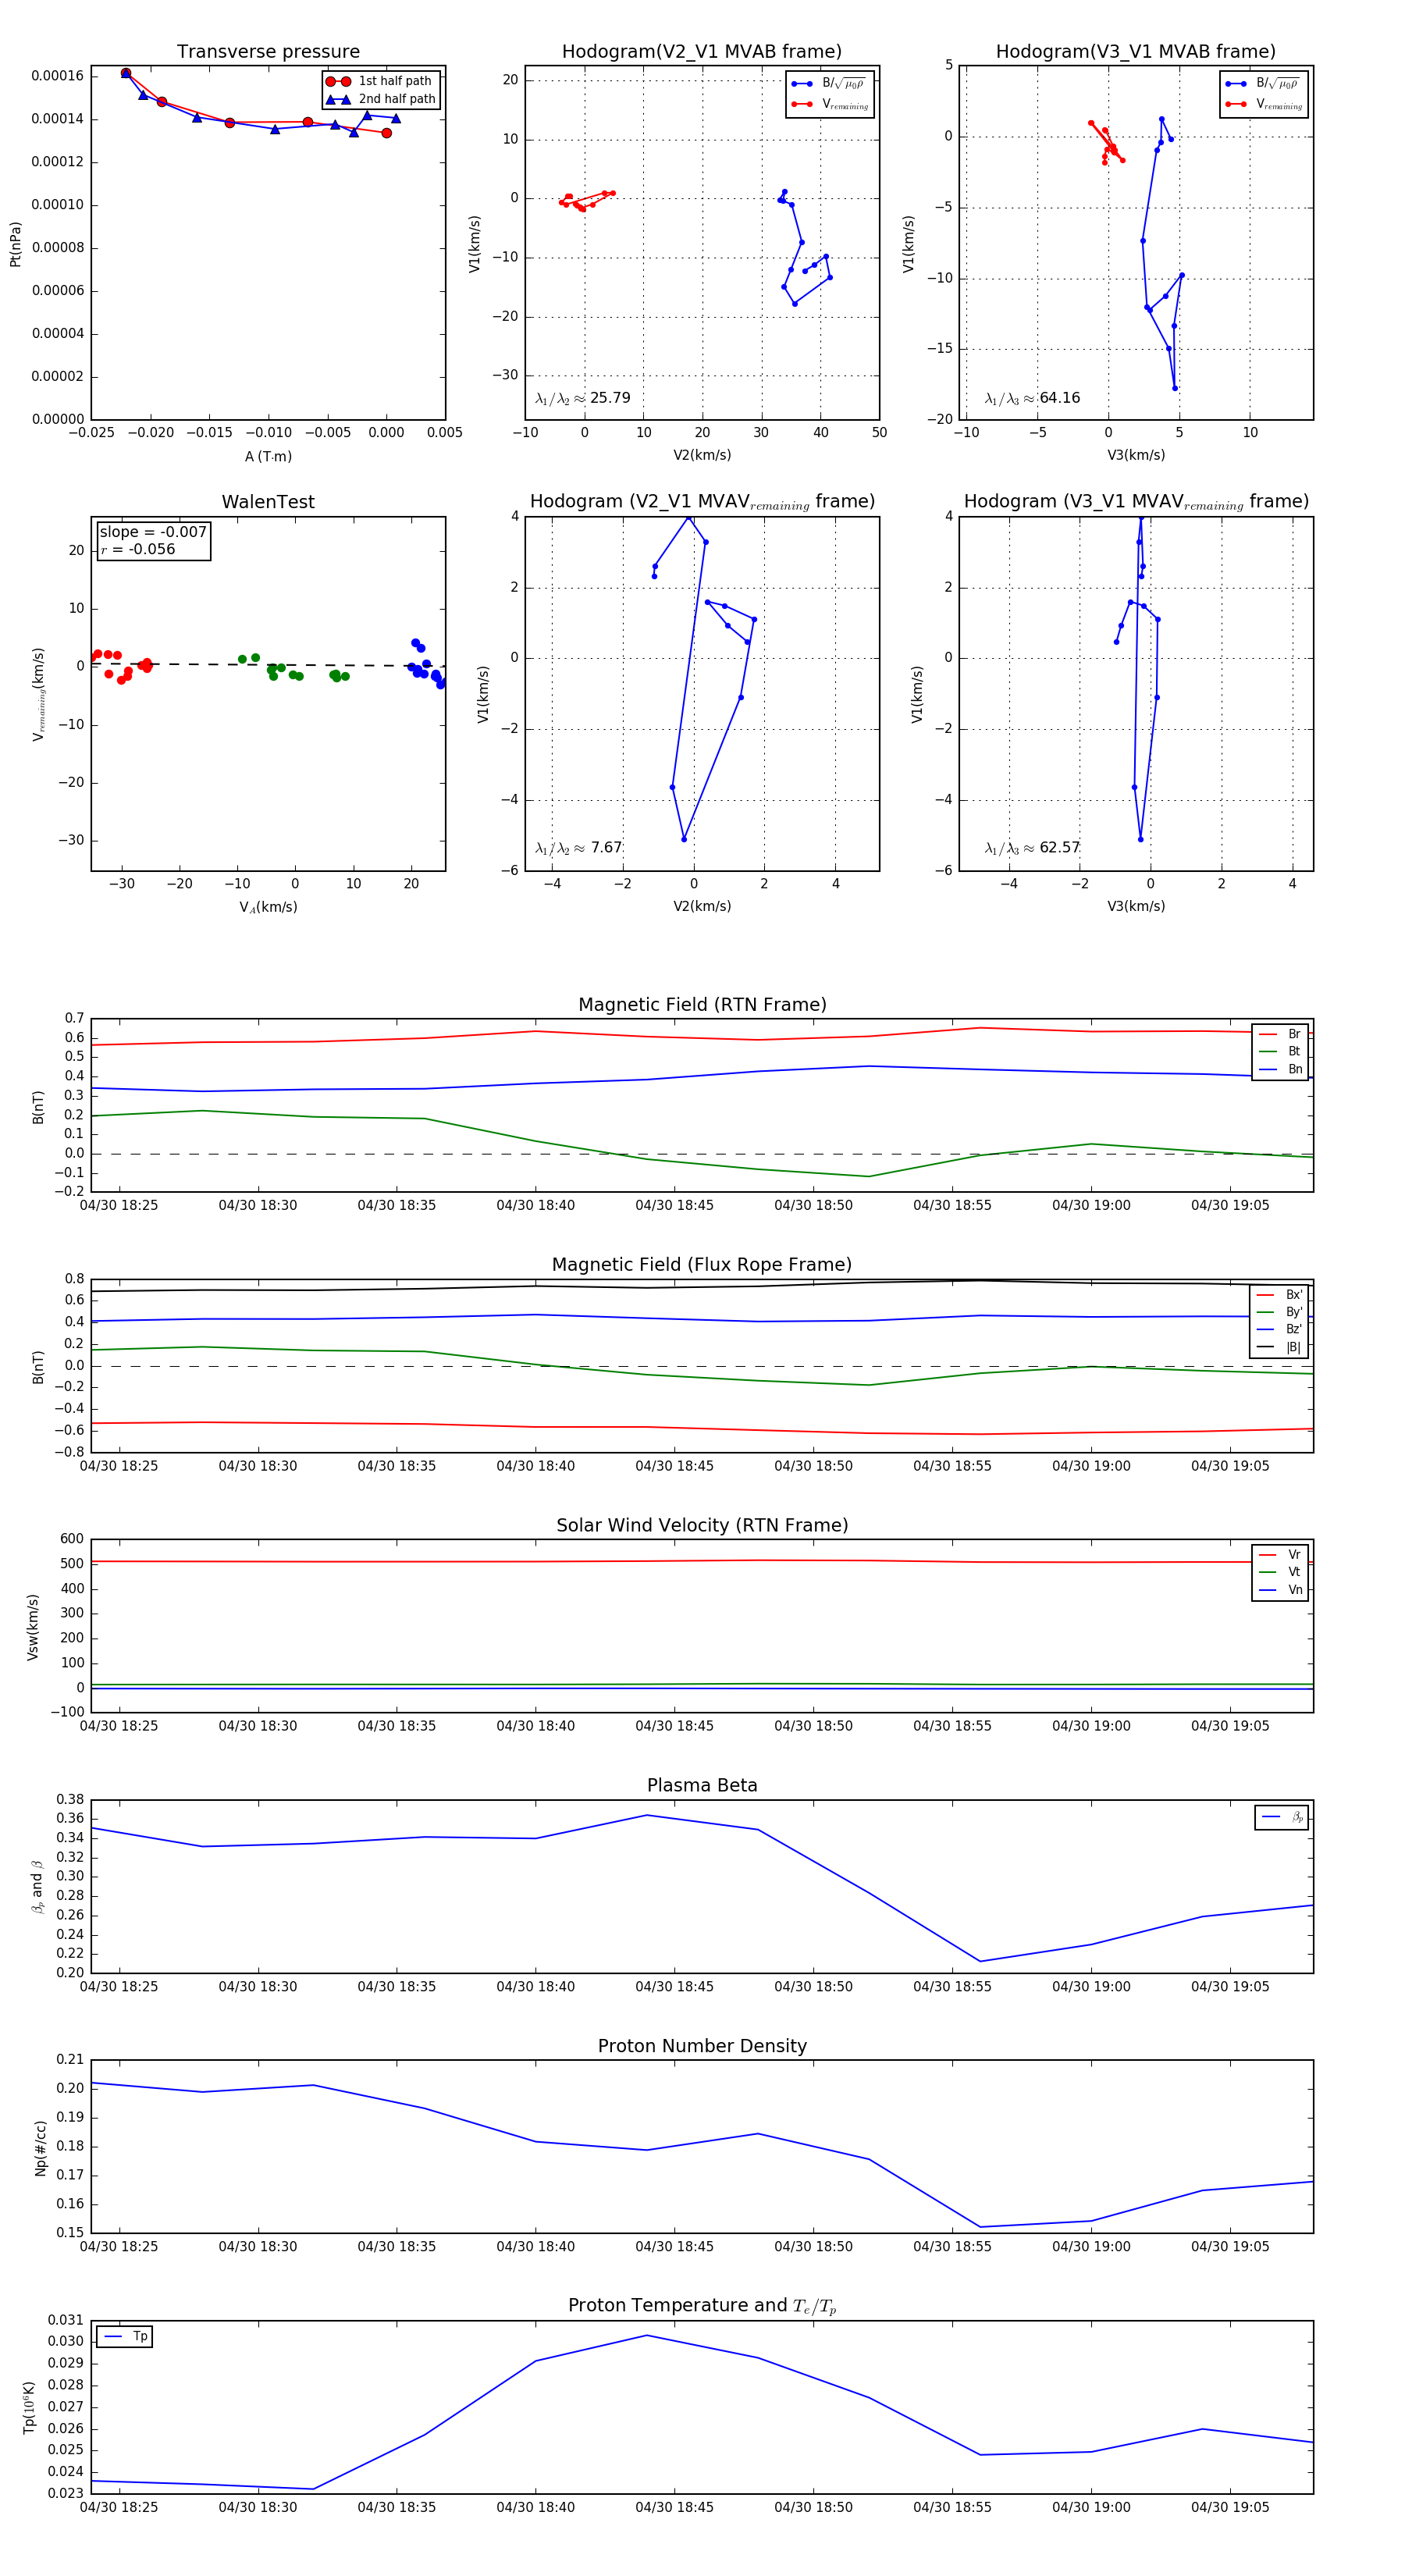Click the 'Vr' legend entry
Viewport: 1405px width, 2576px height.
coord(1281,1555)
